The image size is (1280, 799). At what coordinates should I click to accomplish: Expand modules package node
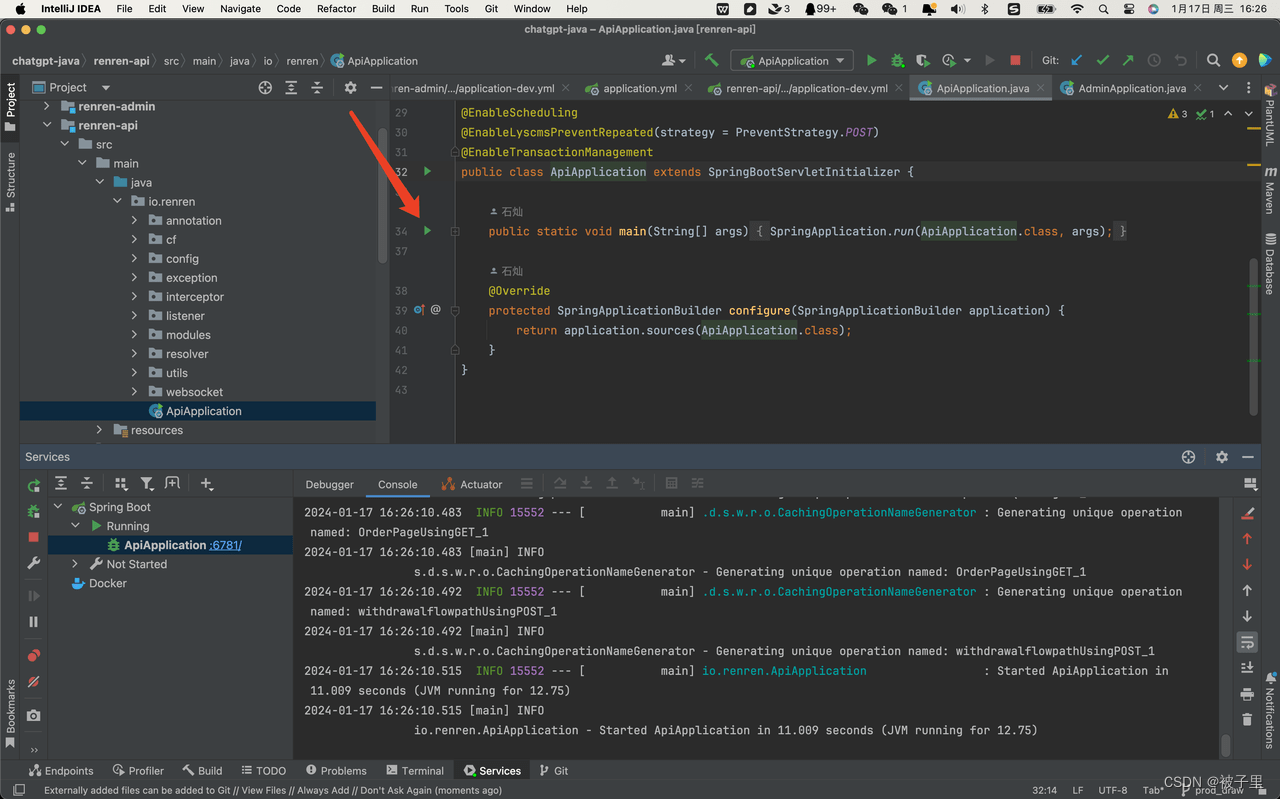pos(134,335)
